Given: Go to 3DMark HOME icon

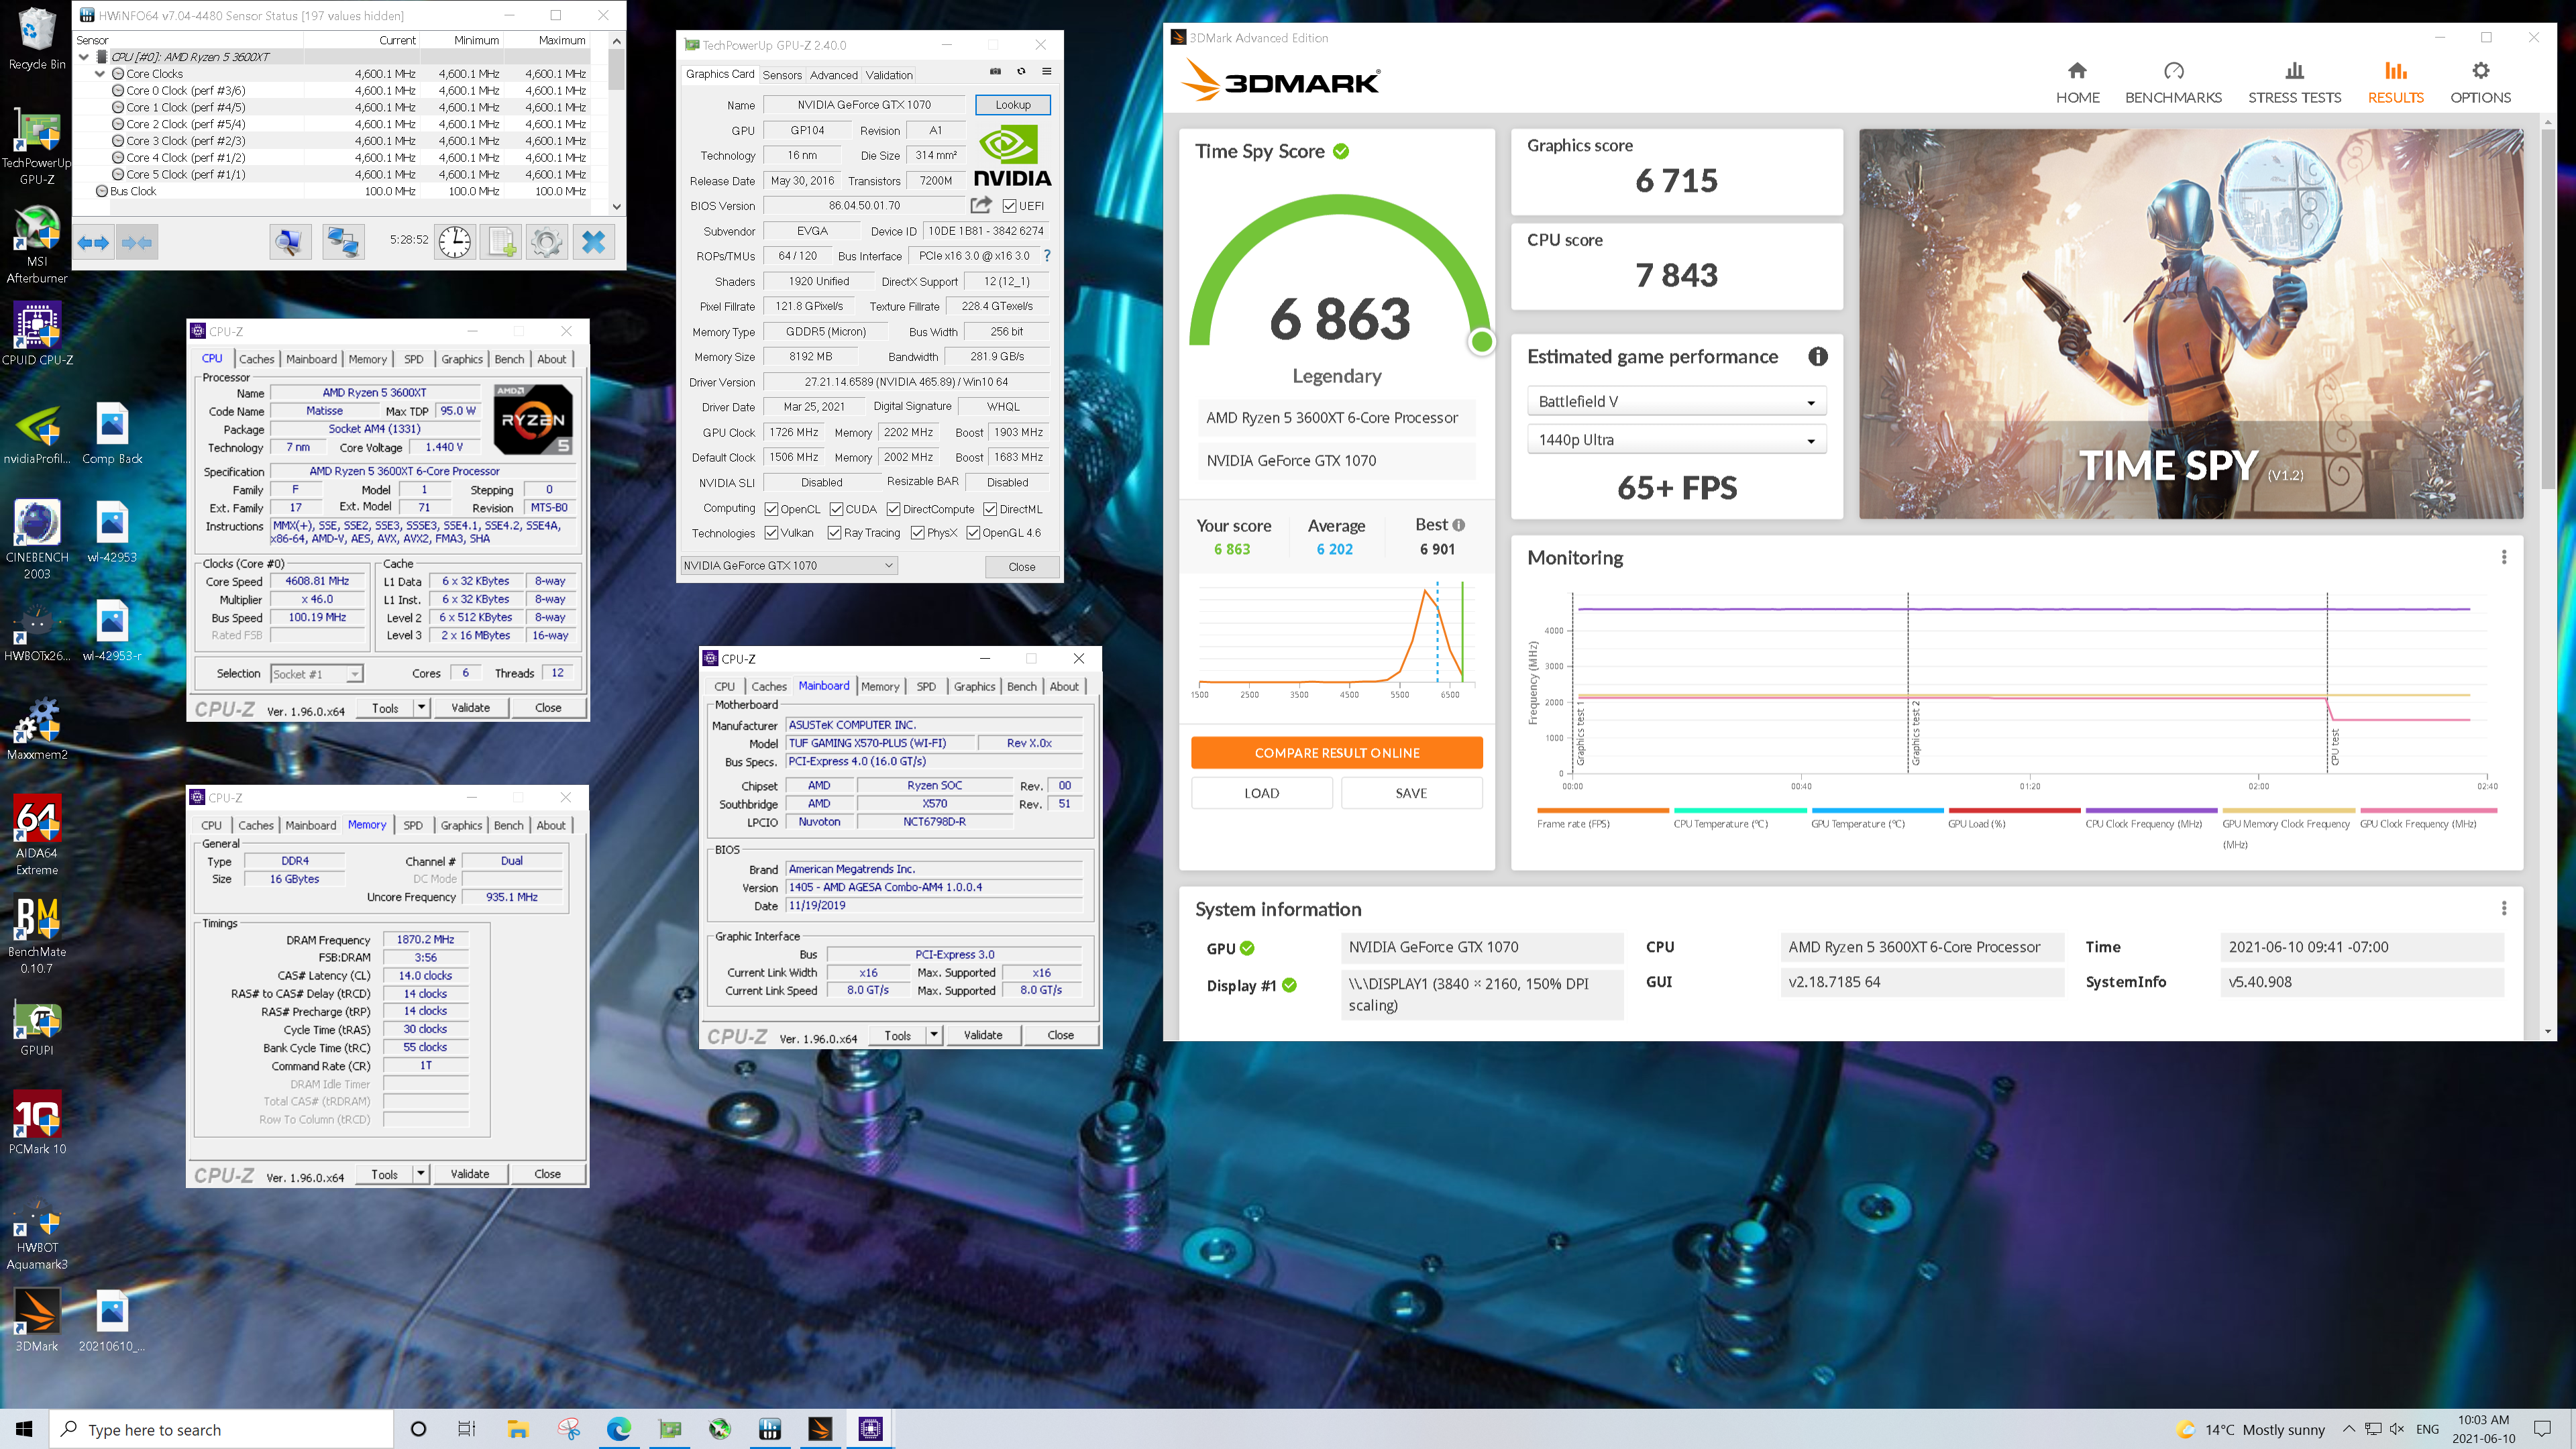Looking at the screenshot, I should 2077,82.
